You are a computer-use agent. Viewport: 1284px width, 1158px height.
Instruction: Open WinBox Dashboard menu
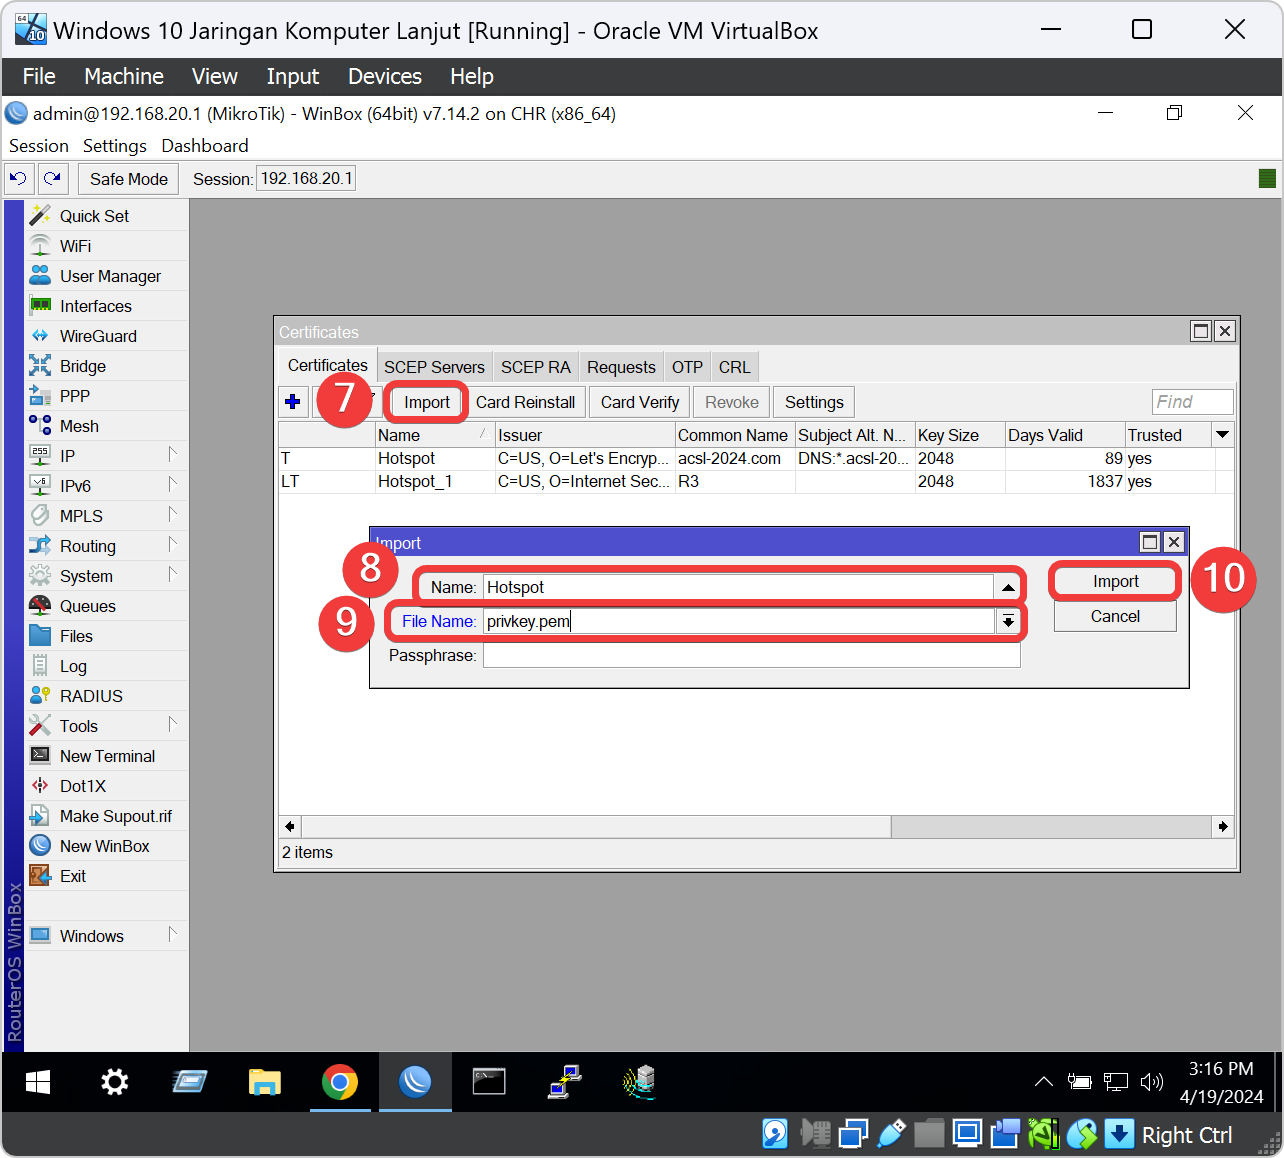[x=204, y=146]
